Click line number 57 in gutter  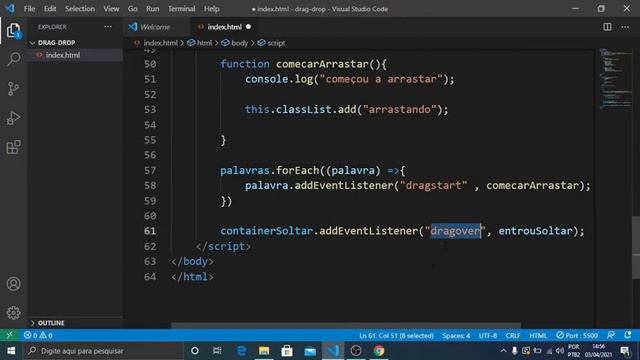point(150,171)
